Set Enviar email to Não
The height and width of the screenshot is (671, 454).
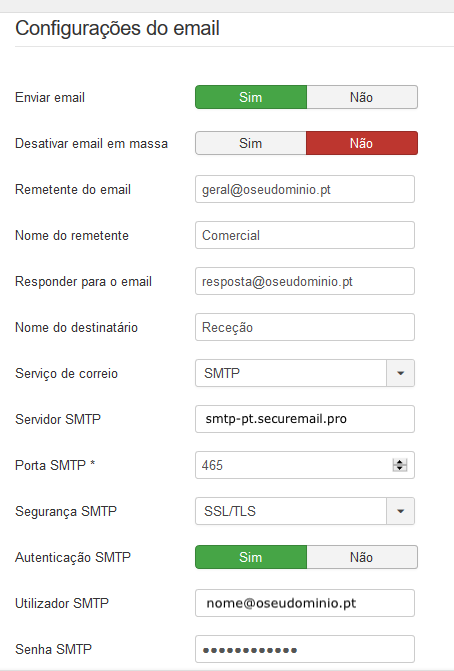pos(362,97)
